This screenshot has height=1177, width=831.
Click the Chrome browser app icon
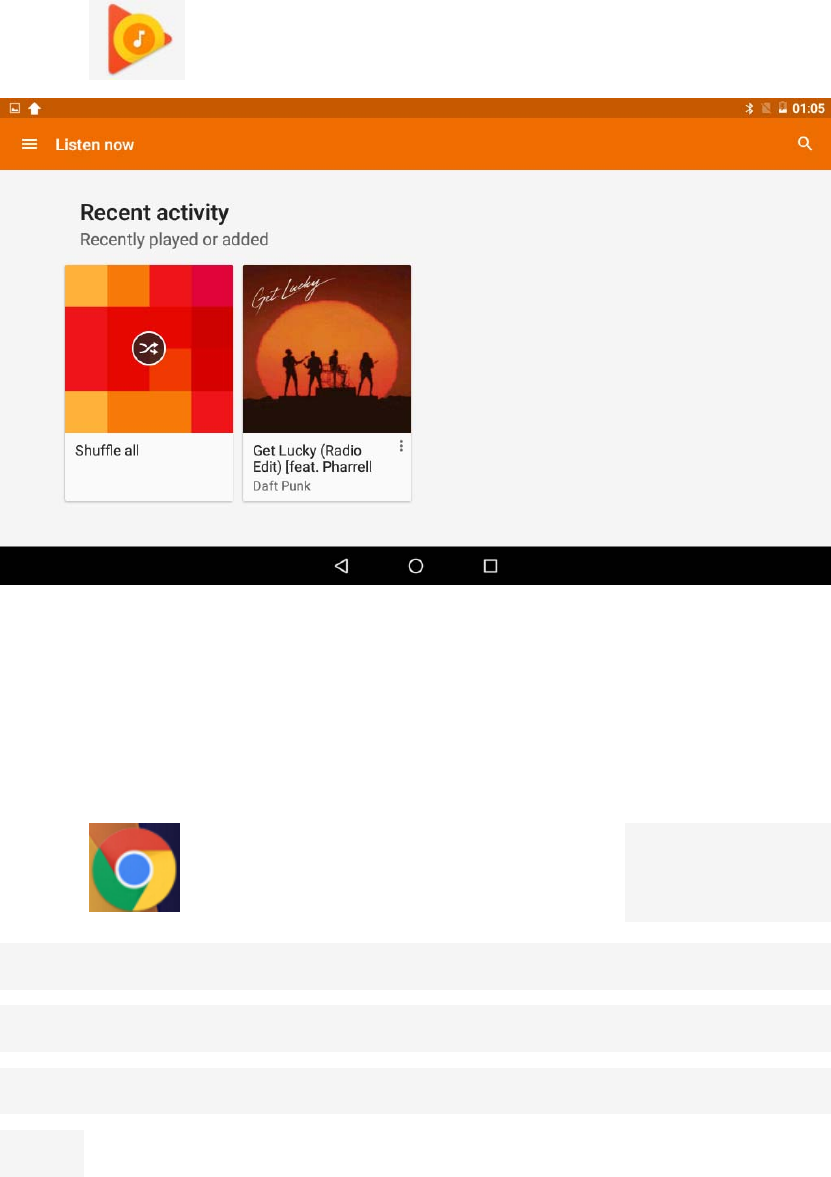pos(134,867)
